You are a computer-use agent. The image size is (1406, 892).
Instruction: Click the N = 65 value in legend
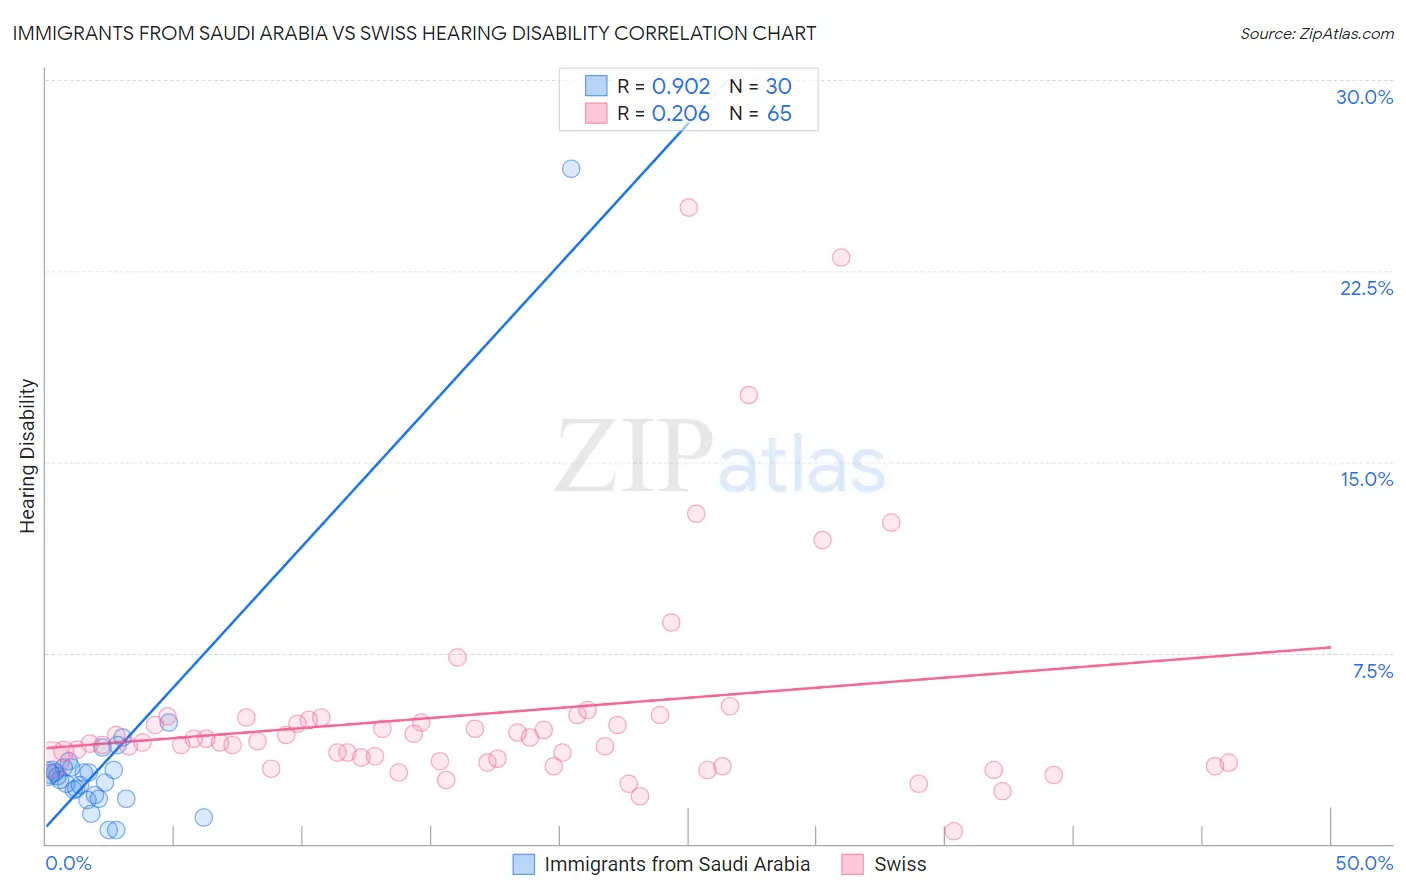[x=760, y=113]
